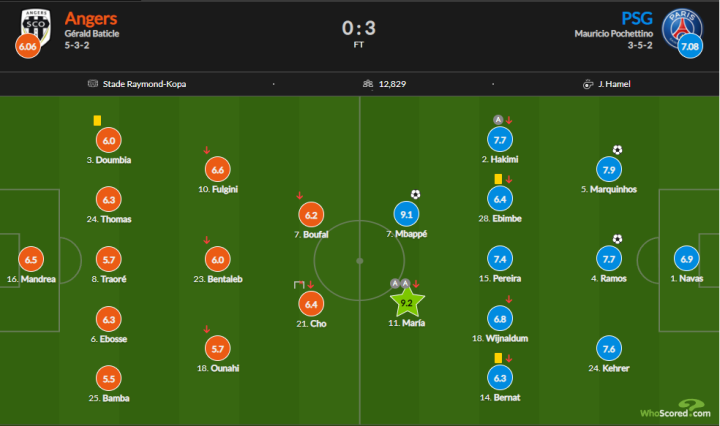Select Mandrea's 6.5 rating bubble
Viewport: 720px width, 426px height.
click(31, 259)
